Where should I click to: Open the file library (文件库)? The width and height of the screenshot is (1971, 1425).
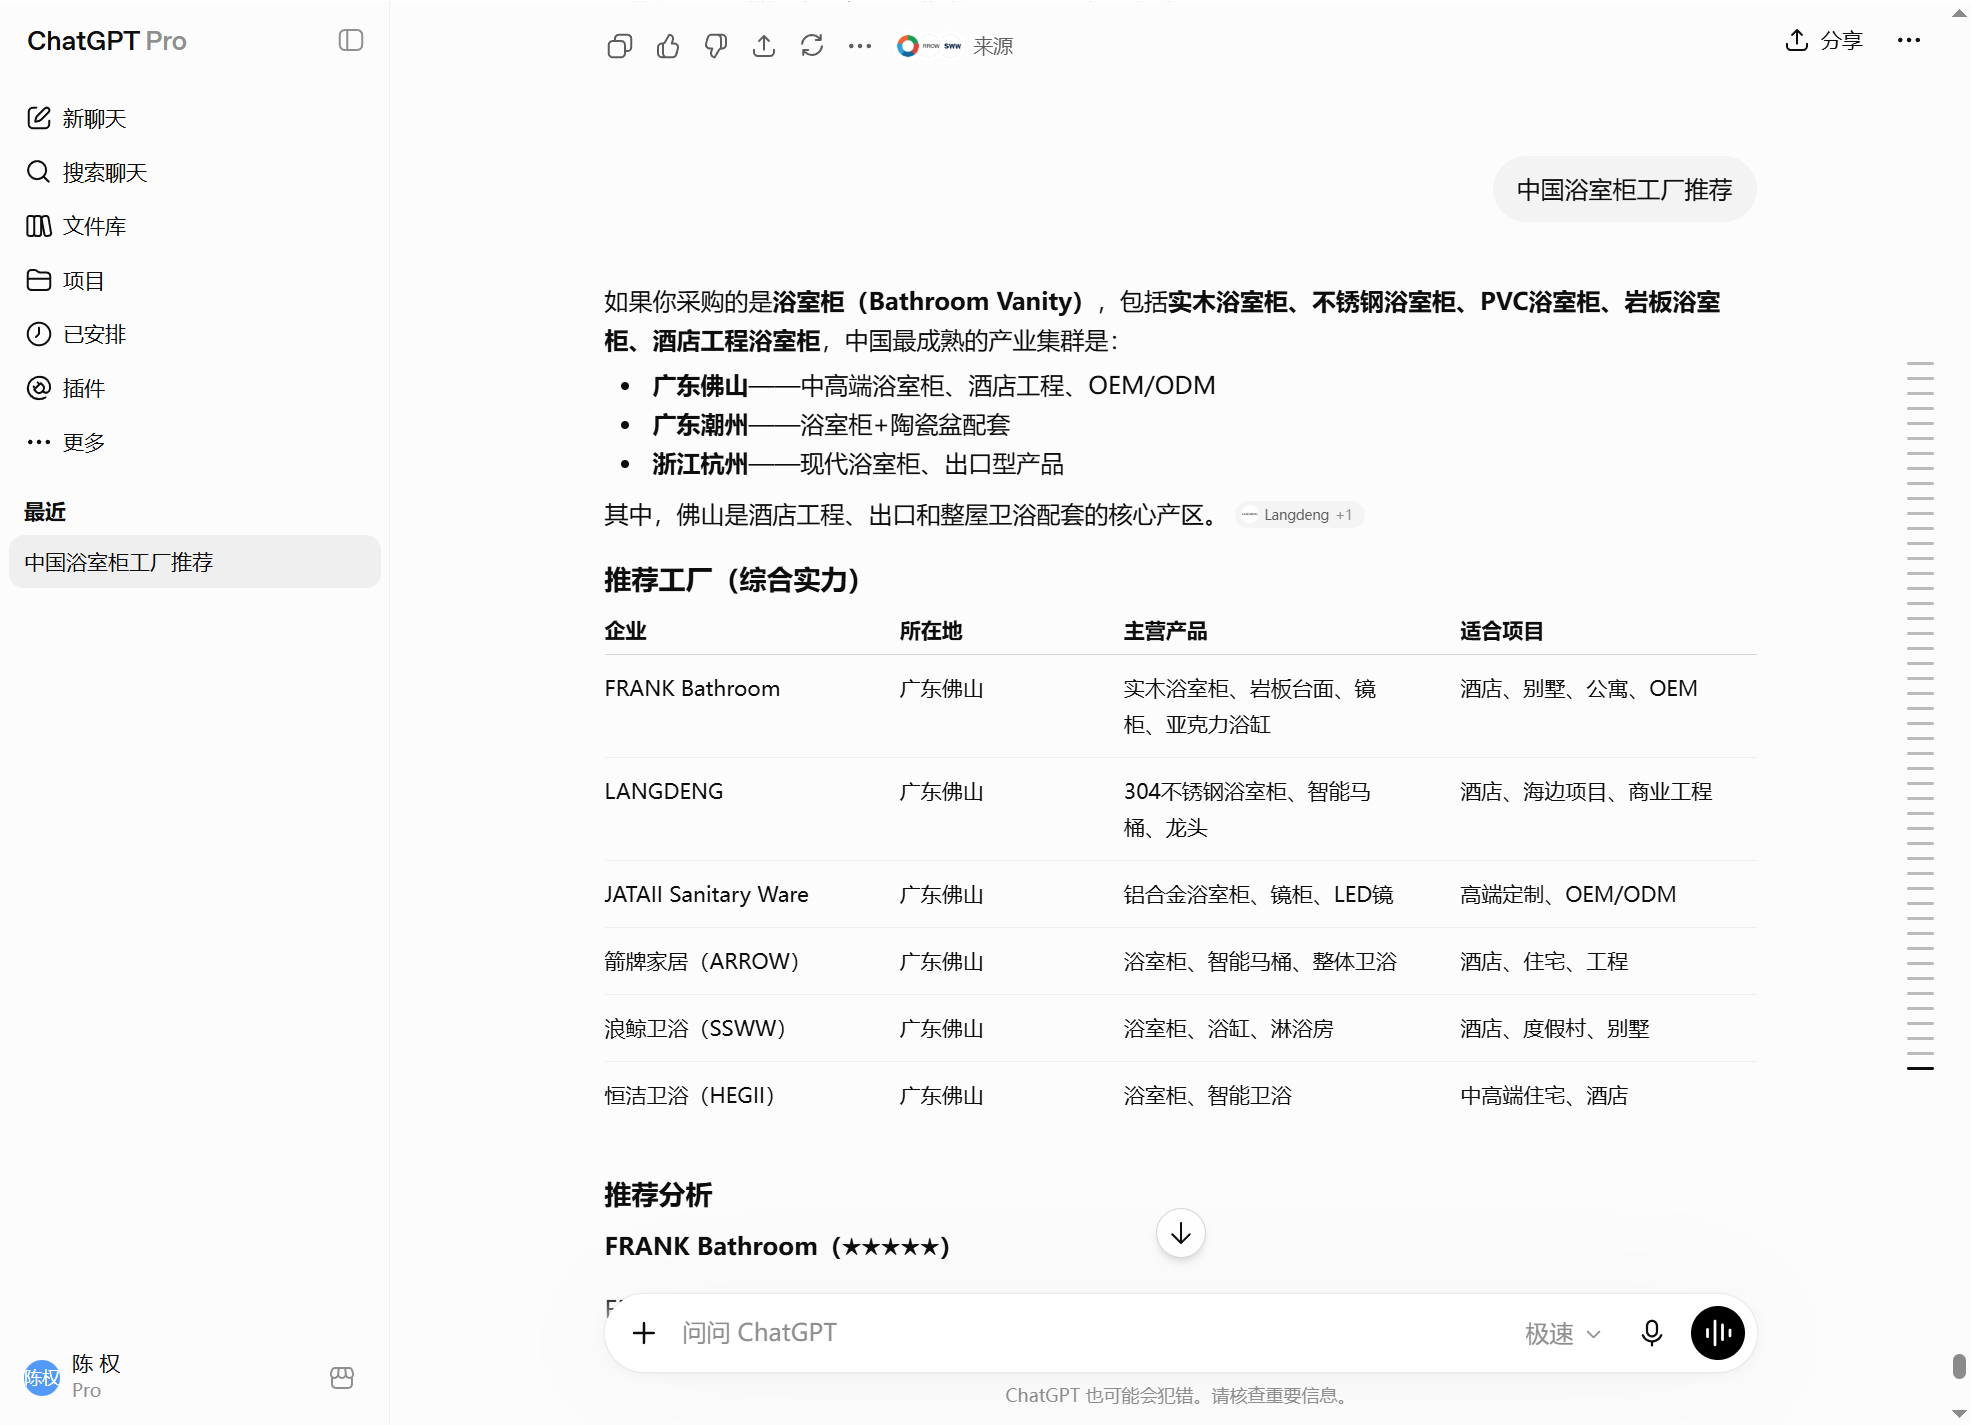pos(77,226)
